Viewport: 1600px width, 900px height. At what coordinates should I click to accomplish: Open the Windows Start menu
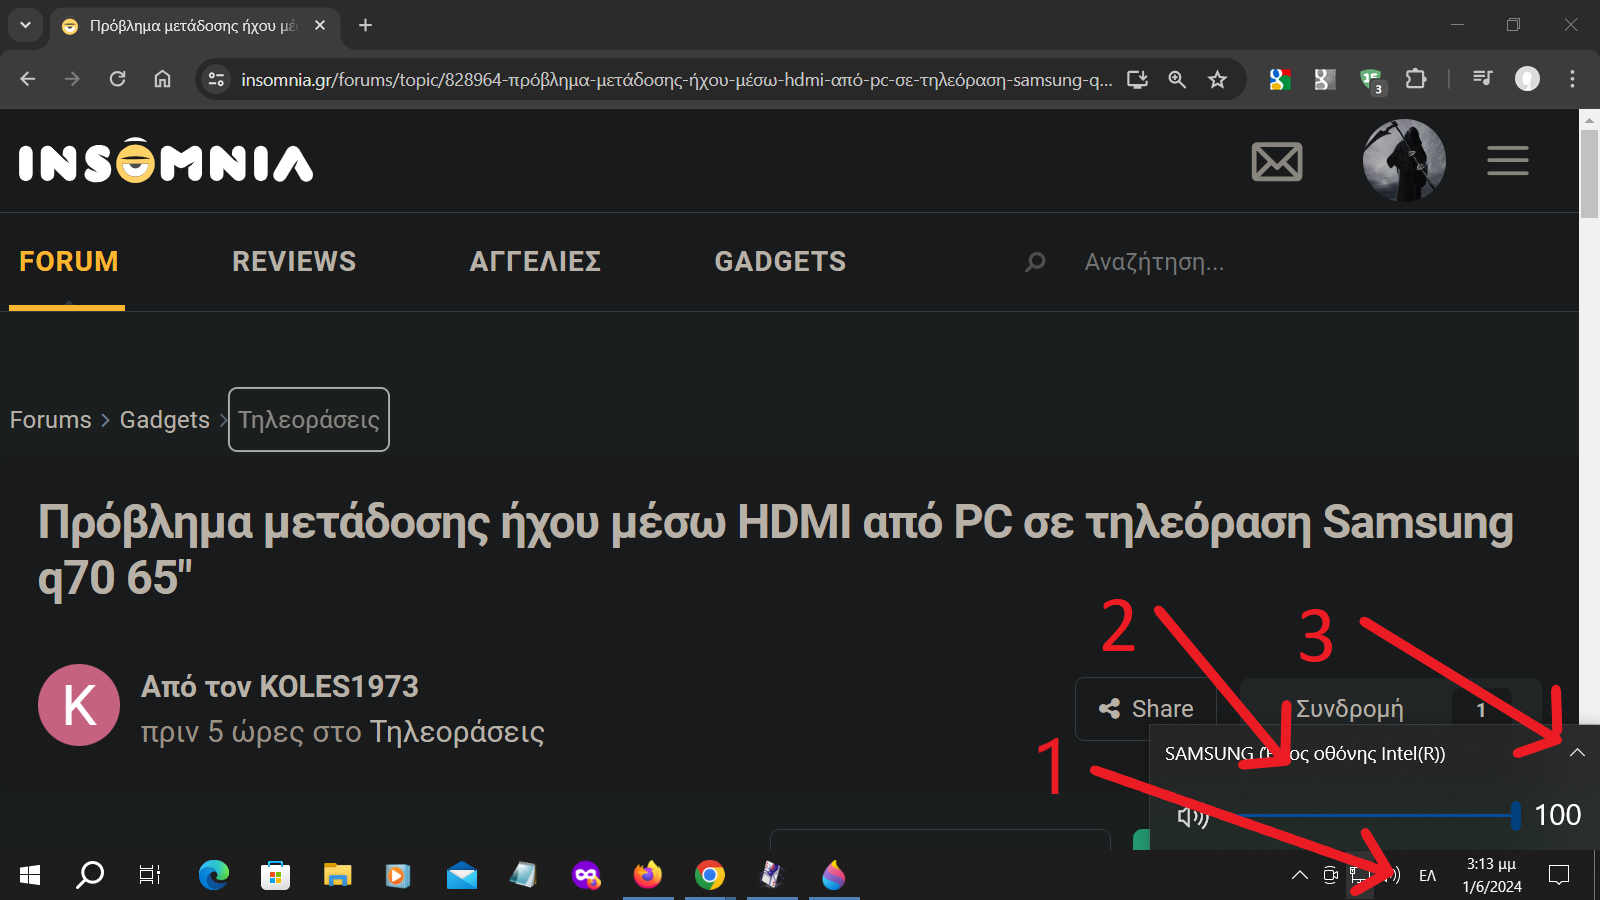pyautogui.click(x=30, y=876)
